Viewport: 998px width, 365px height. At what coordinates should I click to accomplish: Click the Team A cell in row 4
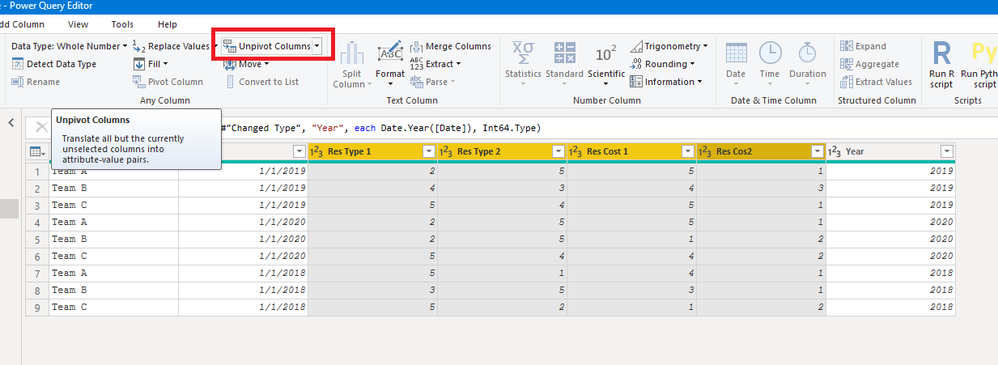click(x=114, y=222)
